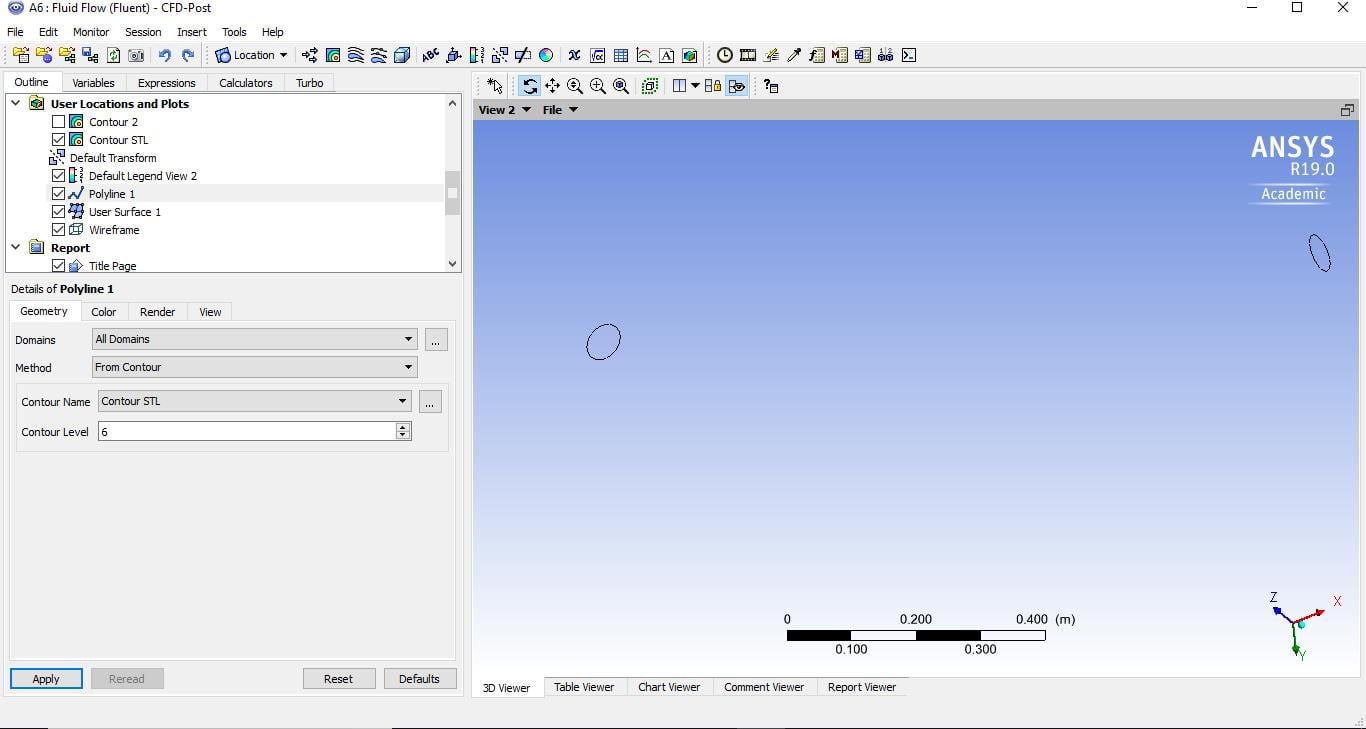Screen dimensions: 1366x729
Task: Enable the Contour 2 checkbox
Action: tap(58, 122)
